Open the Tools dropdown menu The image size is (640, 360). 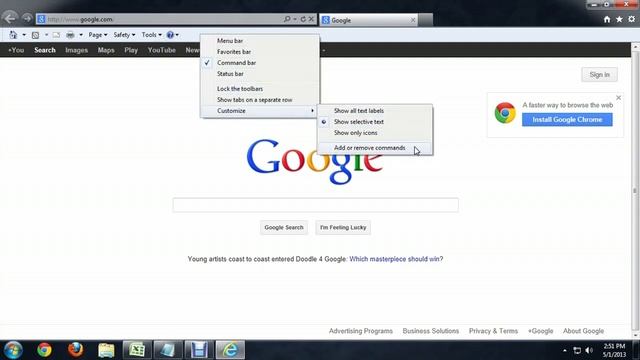pyautogui.click(x=151, y=35)
